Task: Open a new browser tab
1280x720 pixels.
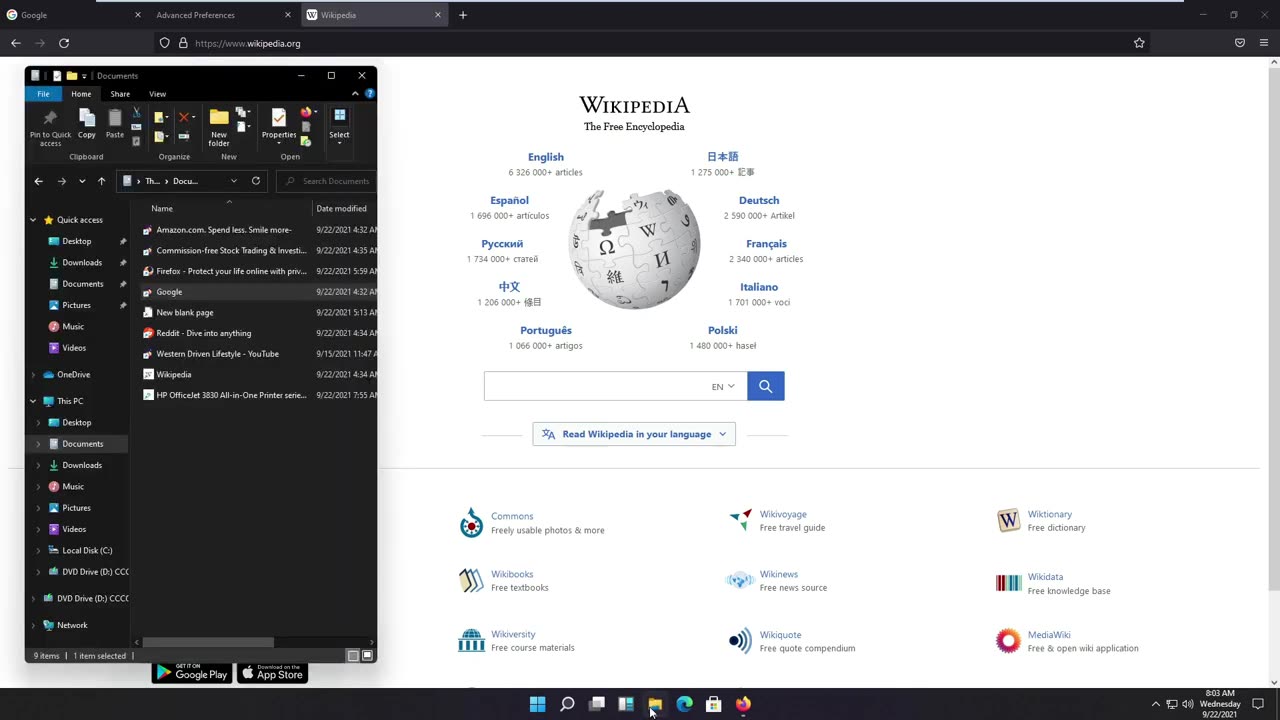Action: coord(462,15)
